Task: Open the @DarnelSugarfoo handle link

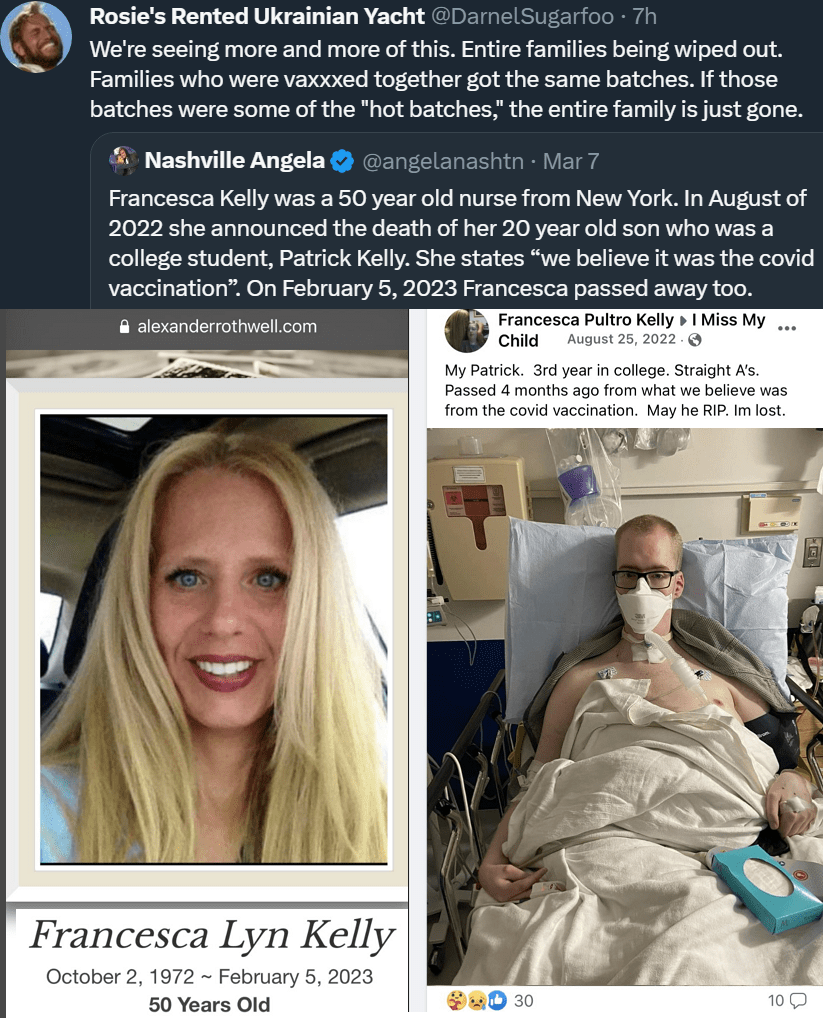Action: 522,16
